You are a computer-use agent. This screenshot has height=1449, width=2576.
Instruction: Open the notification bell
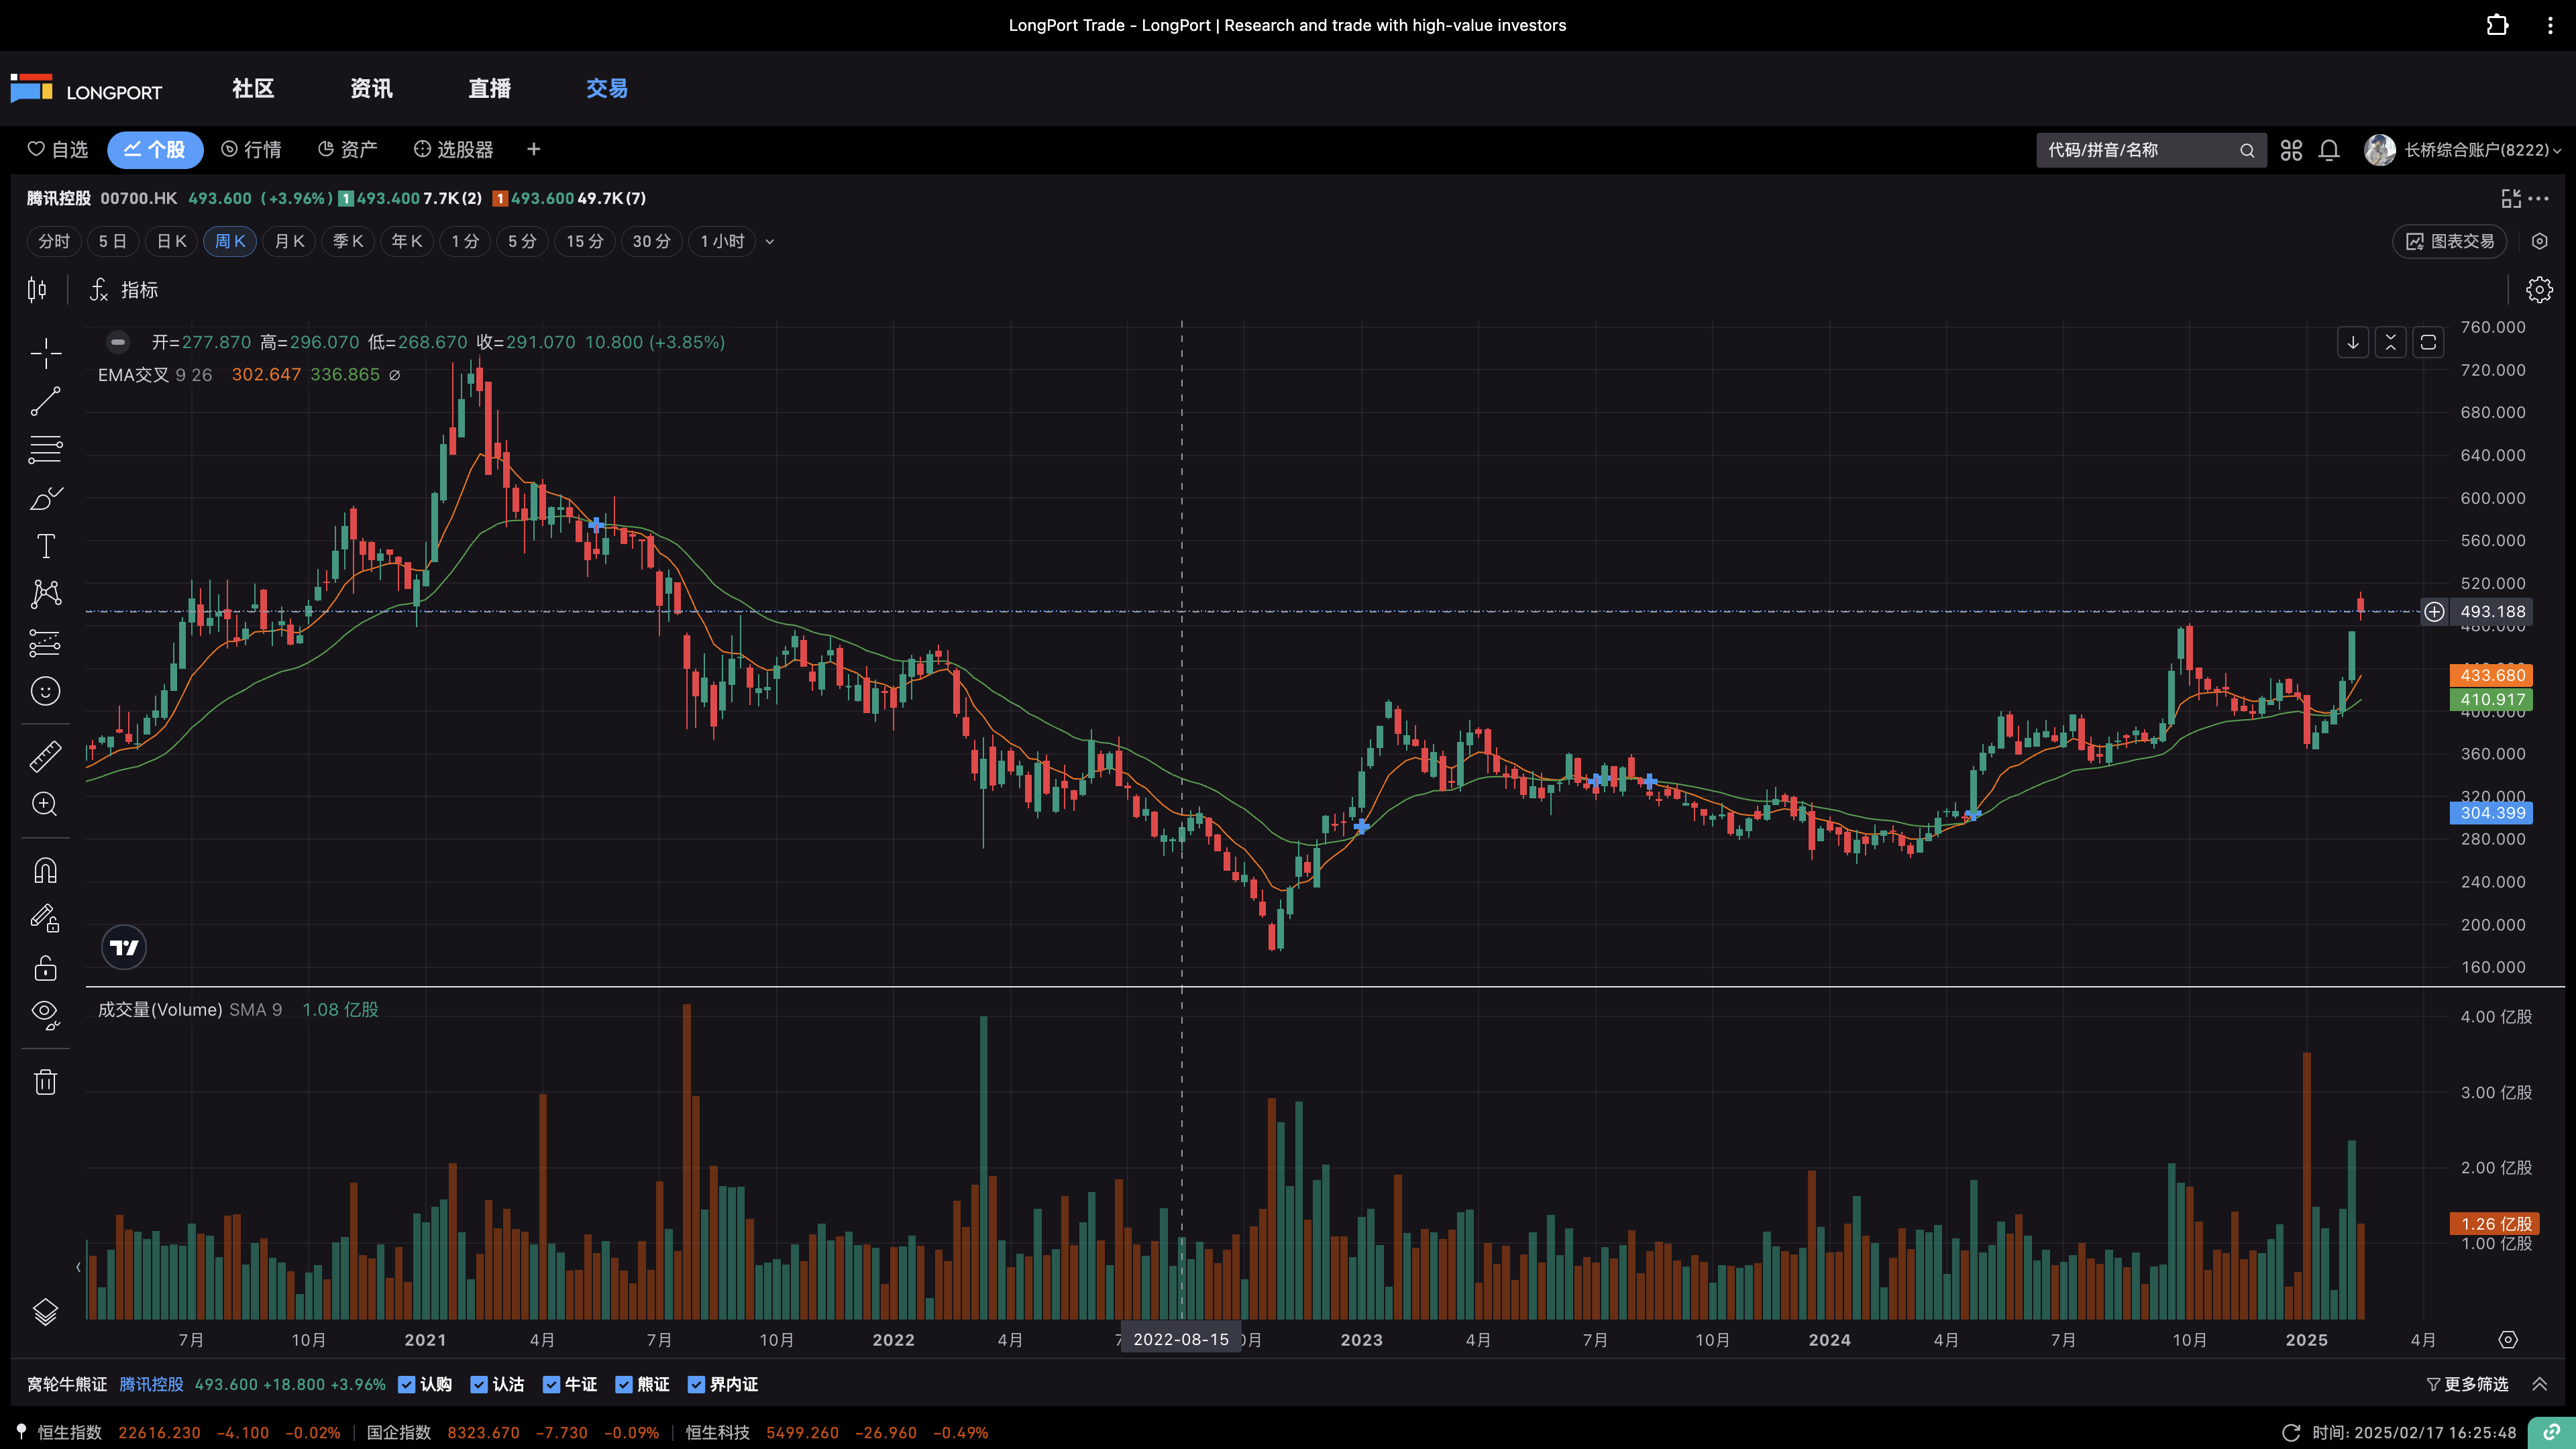coord(2329,150)
